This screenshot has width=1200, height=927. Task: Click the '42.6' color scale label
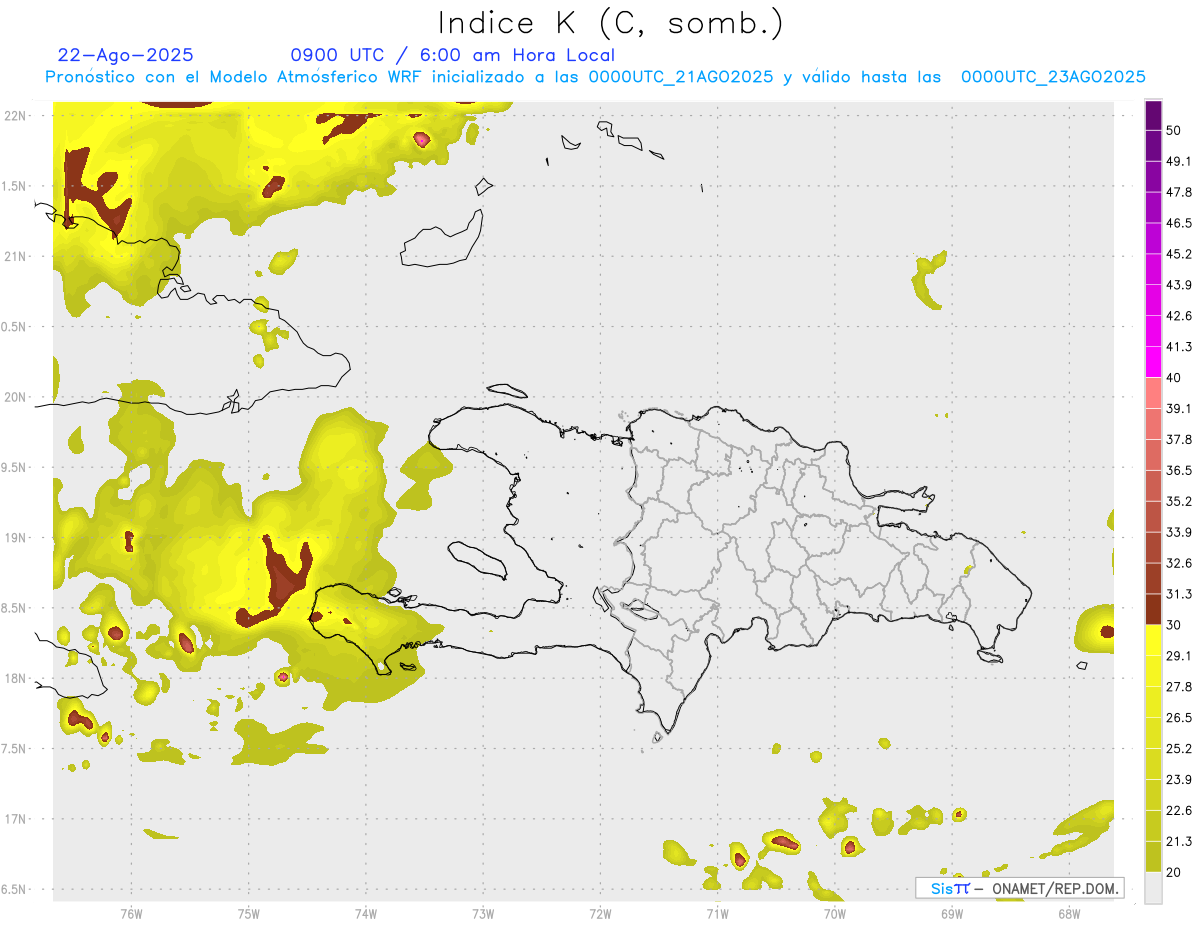[x=1179, y=316]
